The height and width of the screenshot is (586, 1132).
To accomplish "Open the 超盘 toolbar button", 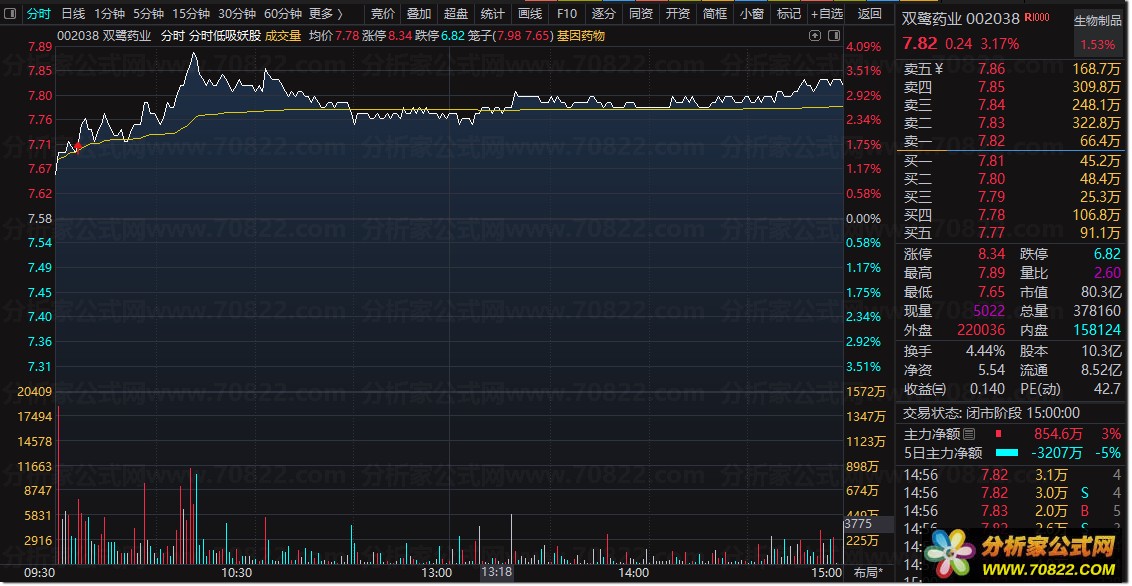I will pyautogui.click(x=456, y=14).
